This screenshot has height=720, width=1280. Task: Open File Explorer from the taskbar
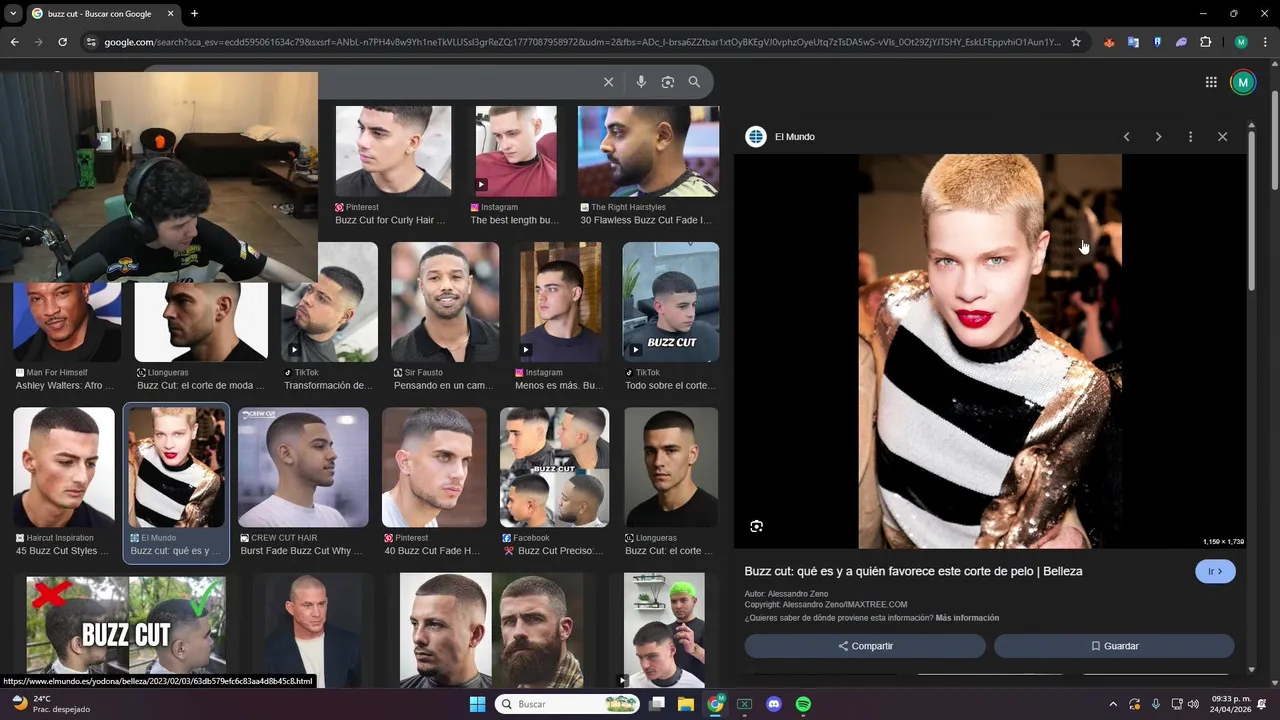click(x=686, y=704)
